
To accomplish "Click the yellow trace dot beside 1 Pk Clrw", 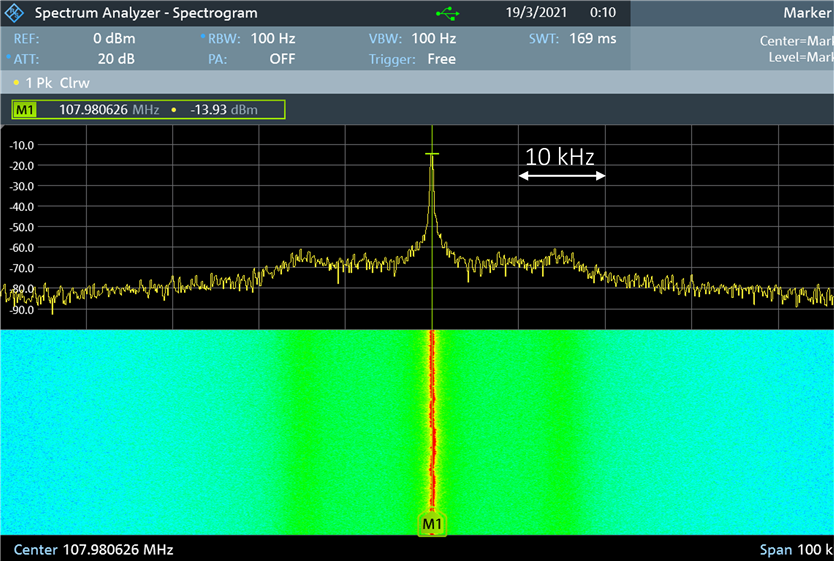I will pyautogui.click(x=16, y=84).
